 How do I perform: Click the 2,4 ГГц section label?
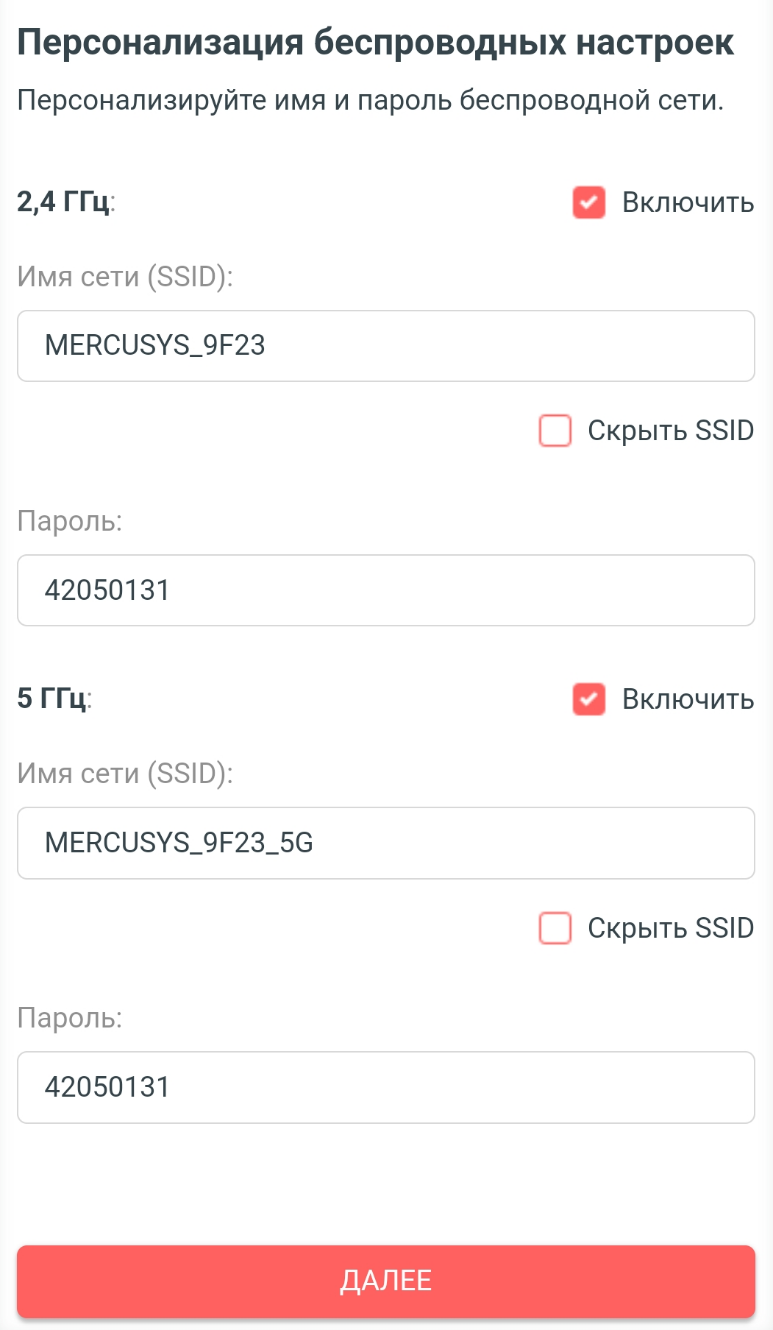[x=65, y=203]
